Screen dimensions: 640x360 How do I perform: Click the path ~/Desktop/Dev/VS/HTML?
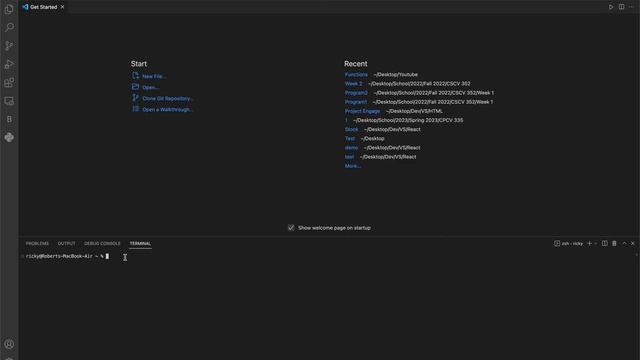(x=414, y=111)
